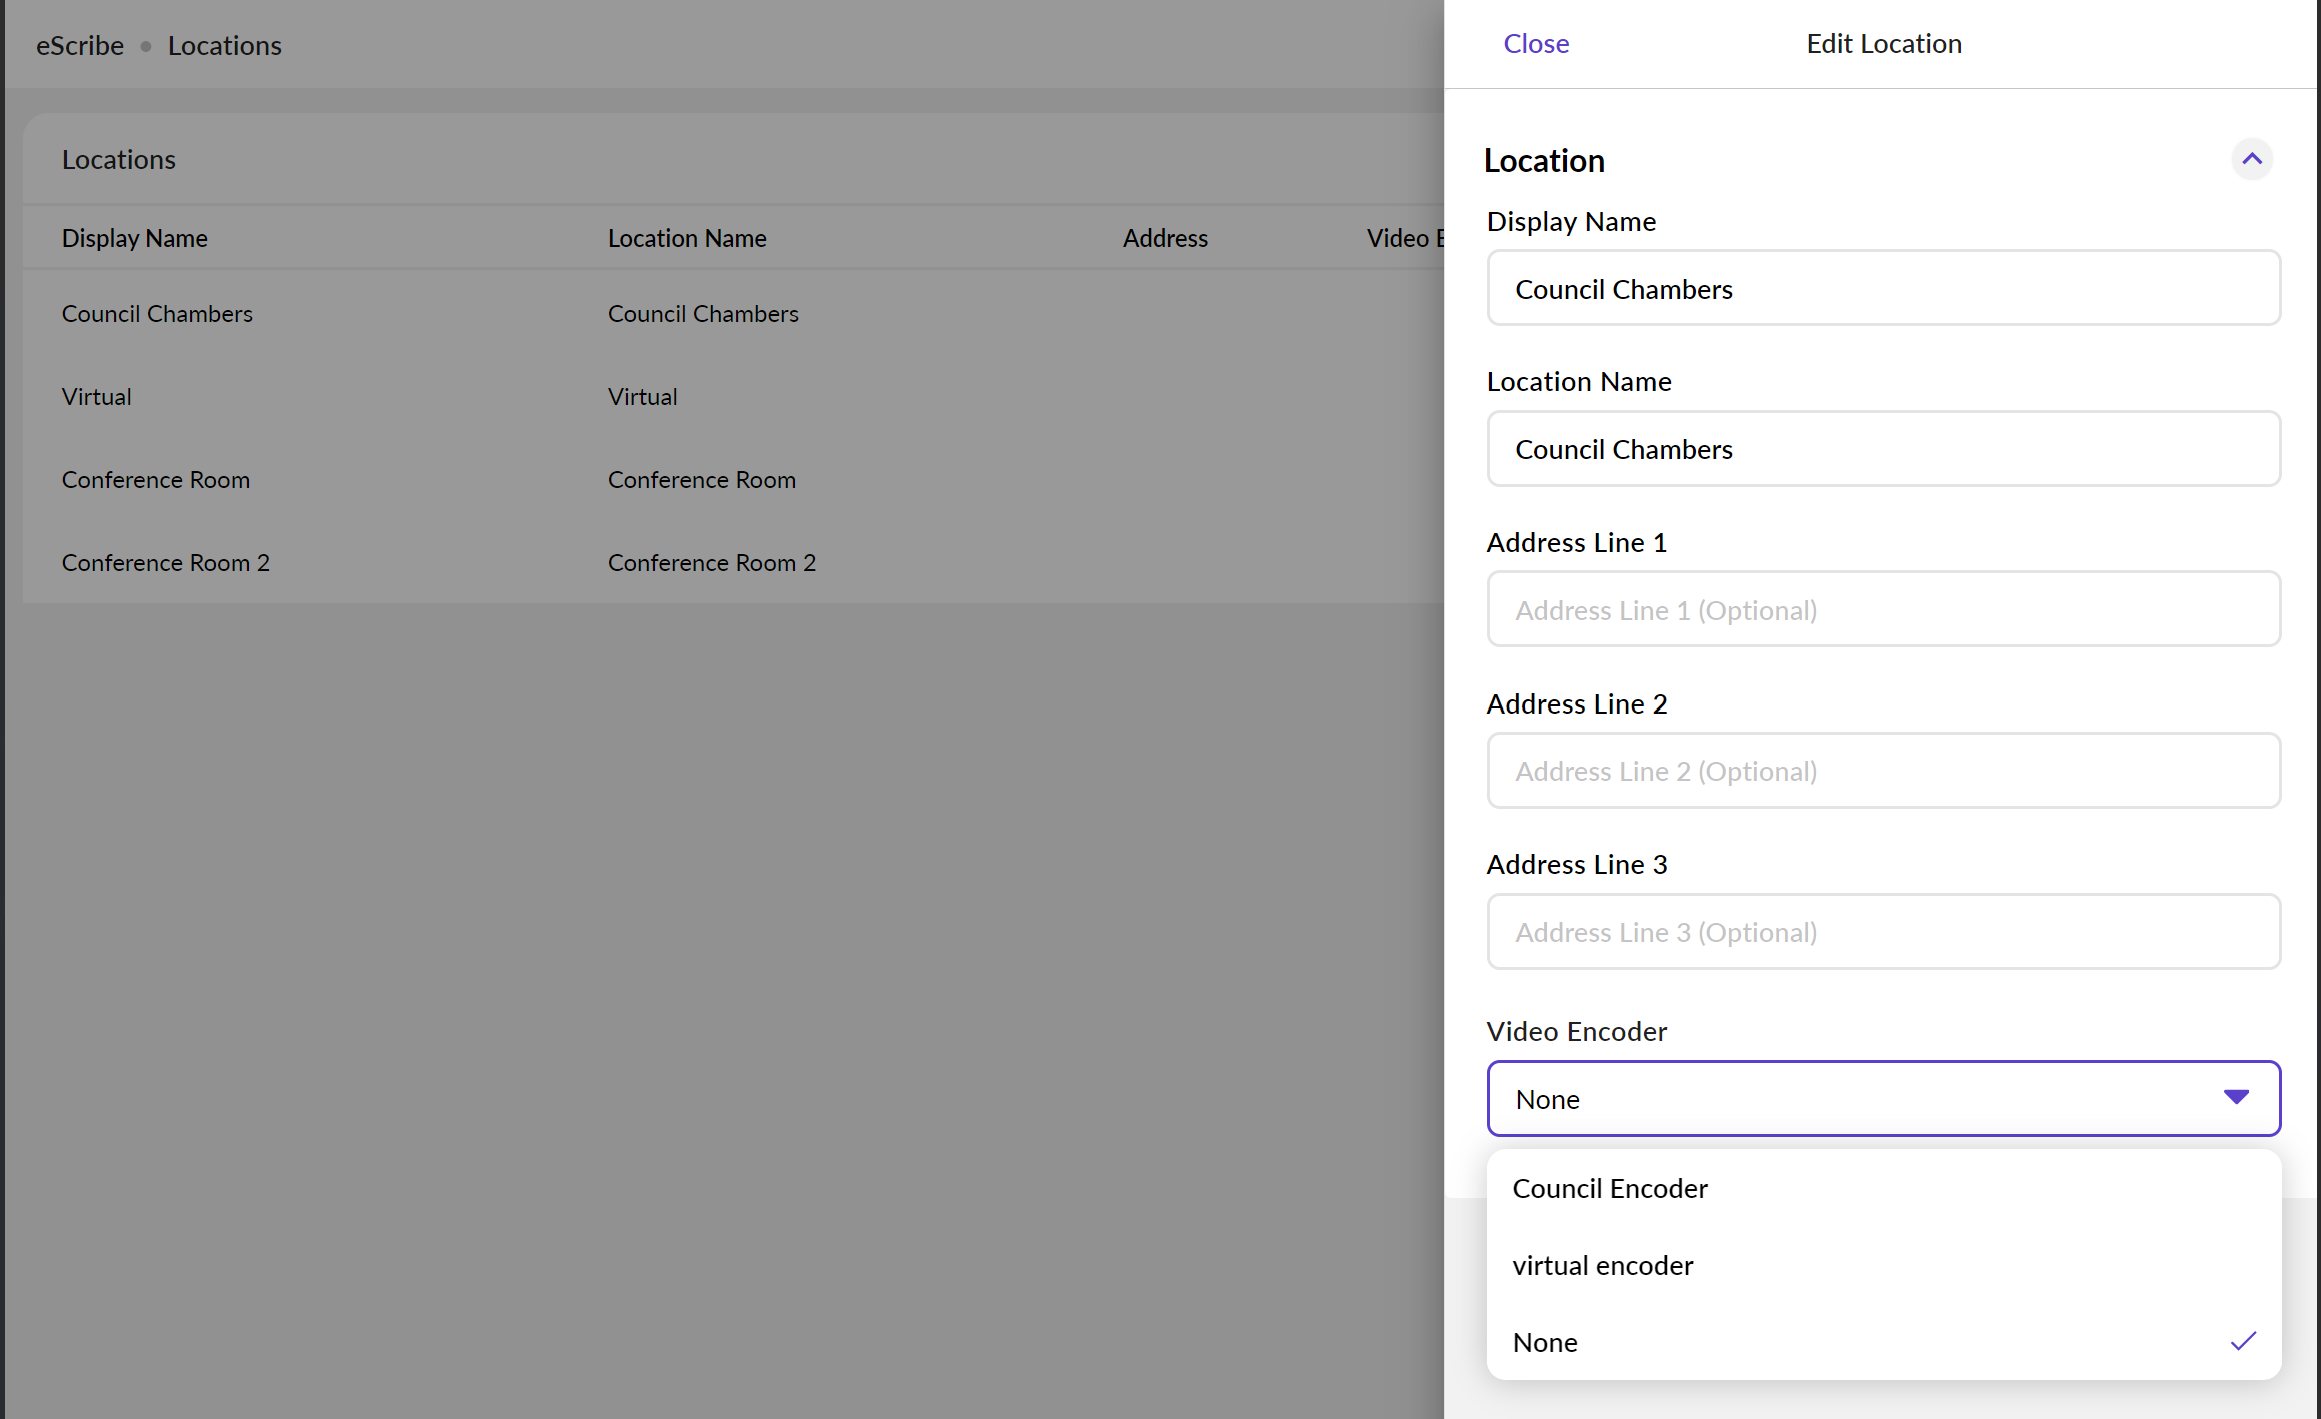Select the Virtual location row
Screen dimensions: 2321x1419
[x=96, y=397]
